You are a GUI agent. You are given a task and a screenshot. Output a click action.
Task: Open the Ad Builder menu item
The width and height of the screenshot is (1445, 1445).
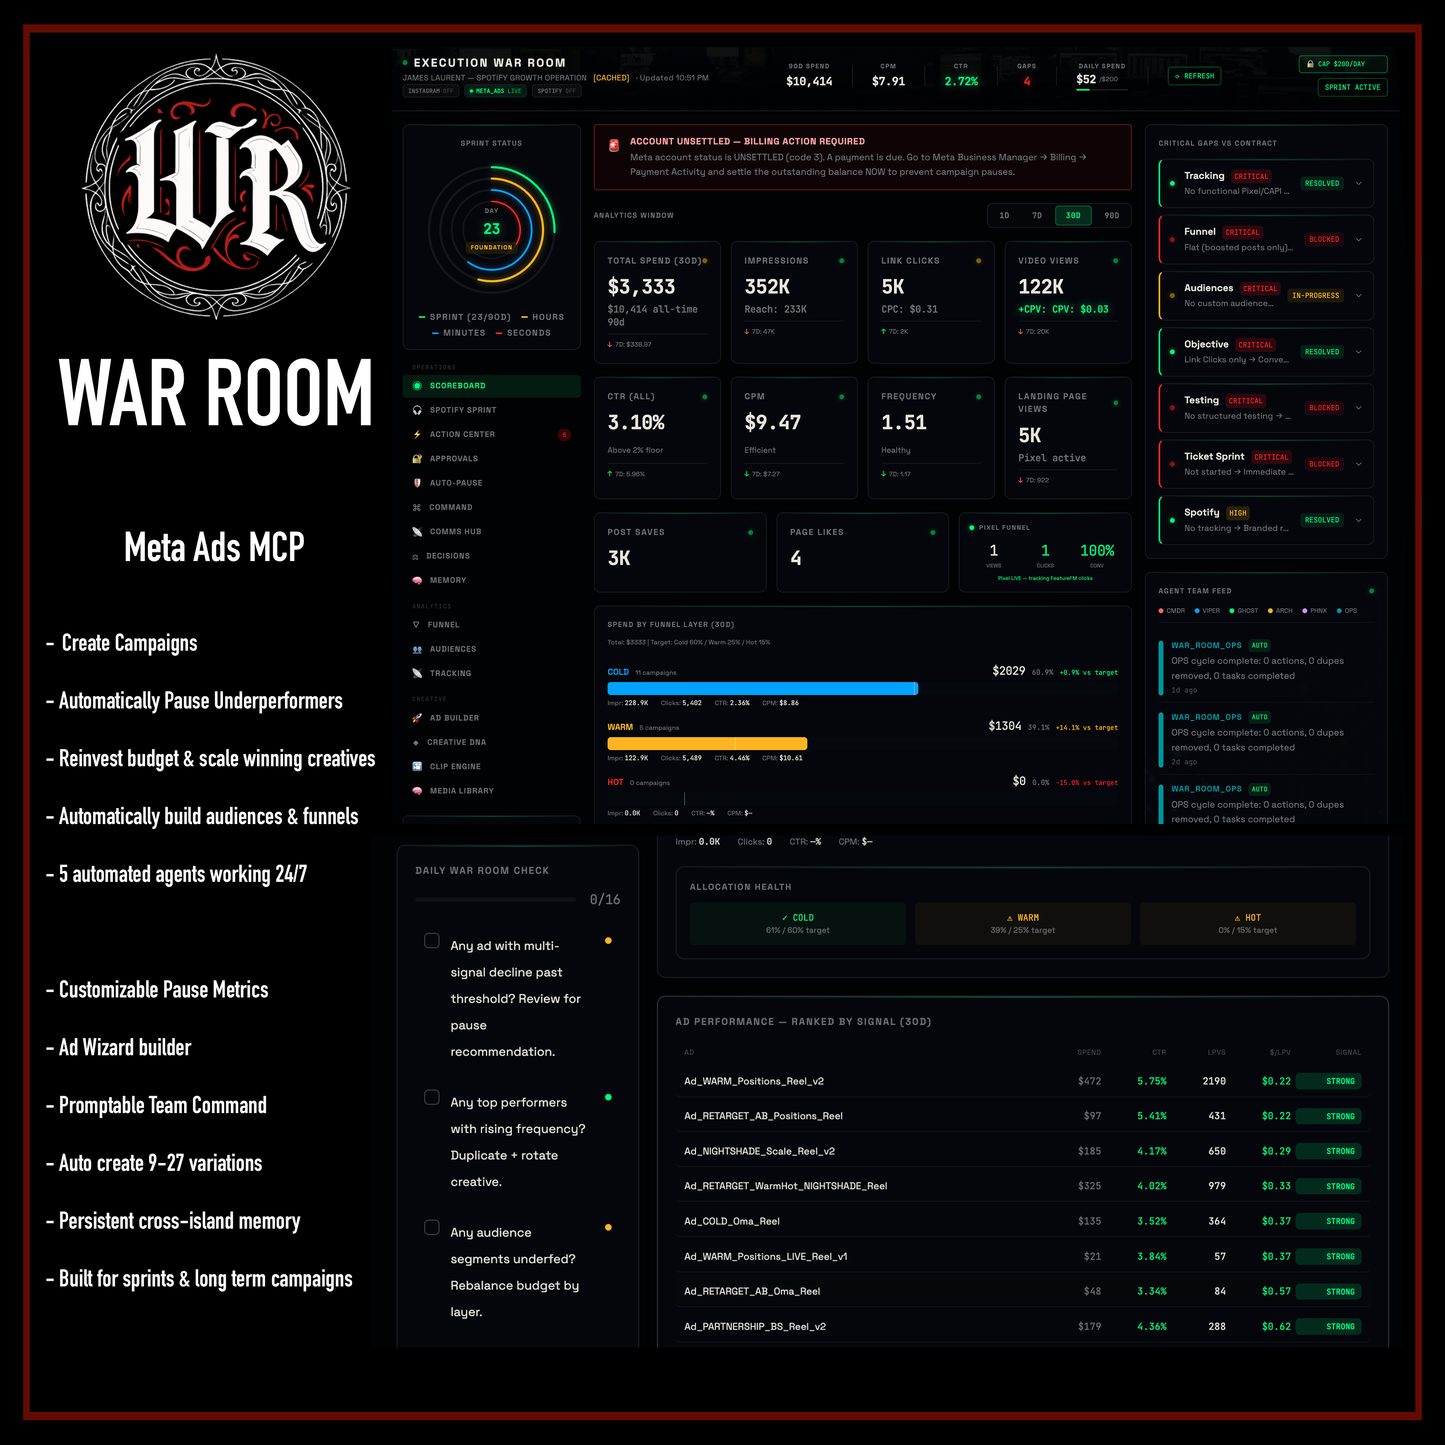[x=491, y=718]
